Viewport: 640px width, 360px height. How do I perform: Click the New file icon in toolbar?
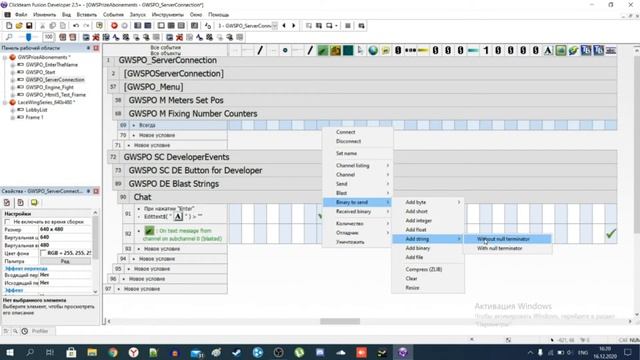(x=9, y=26)
